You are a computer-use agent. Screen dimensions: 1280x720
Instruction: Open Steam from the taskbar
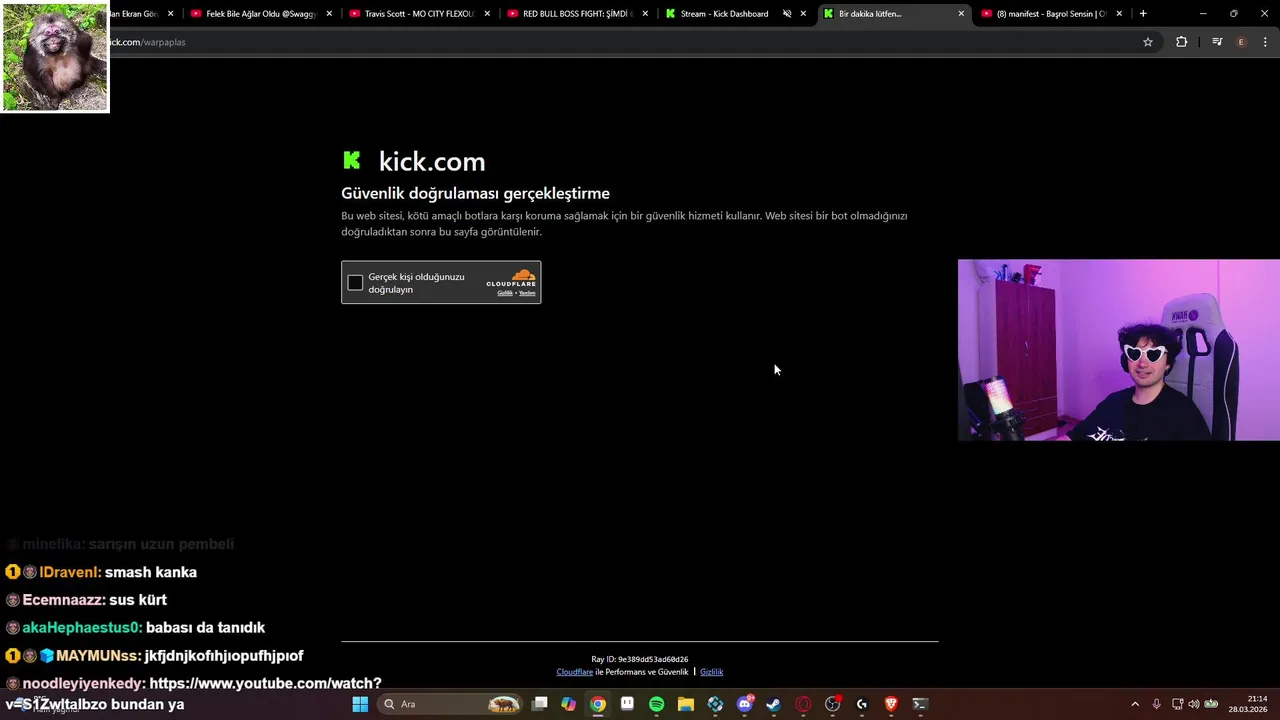tap(773, 704)
